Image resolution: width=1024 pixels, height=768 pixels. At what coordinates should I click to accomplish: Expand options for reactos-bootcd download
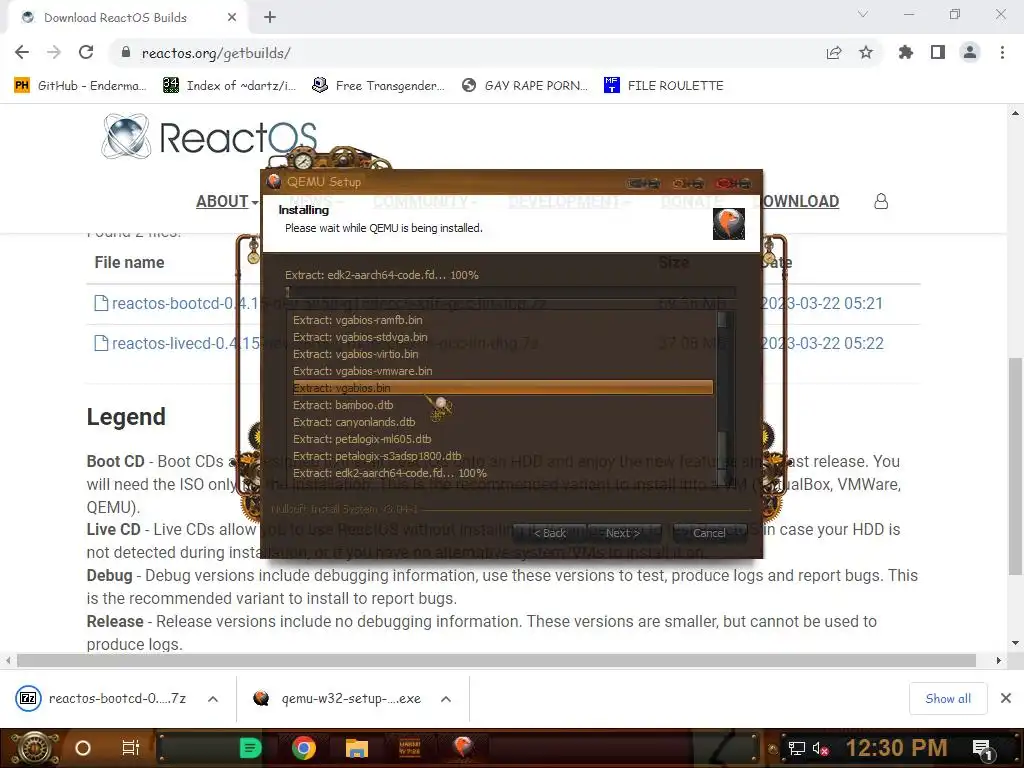pyautogui.click(x=213, y=699)
